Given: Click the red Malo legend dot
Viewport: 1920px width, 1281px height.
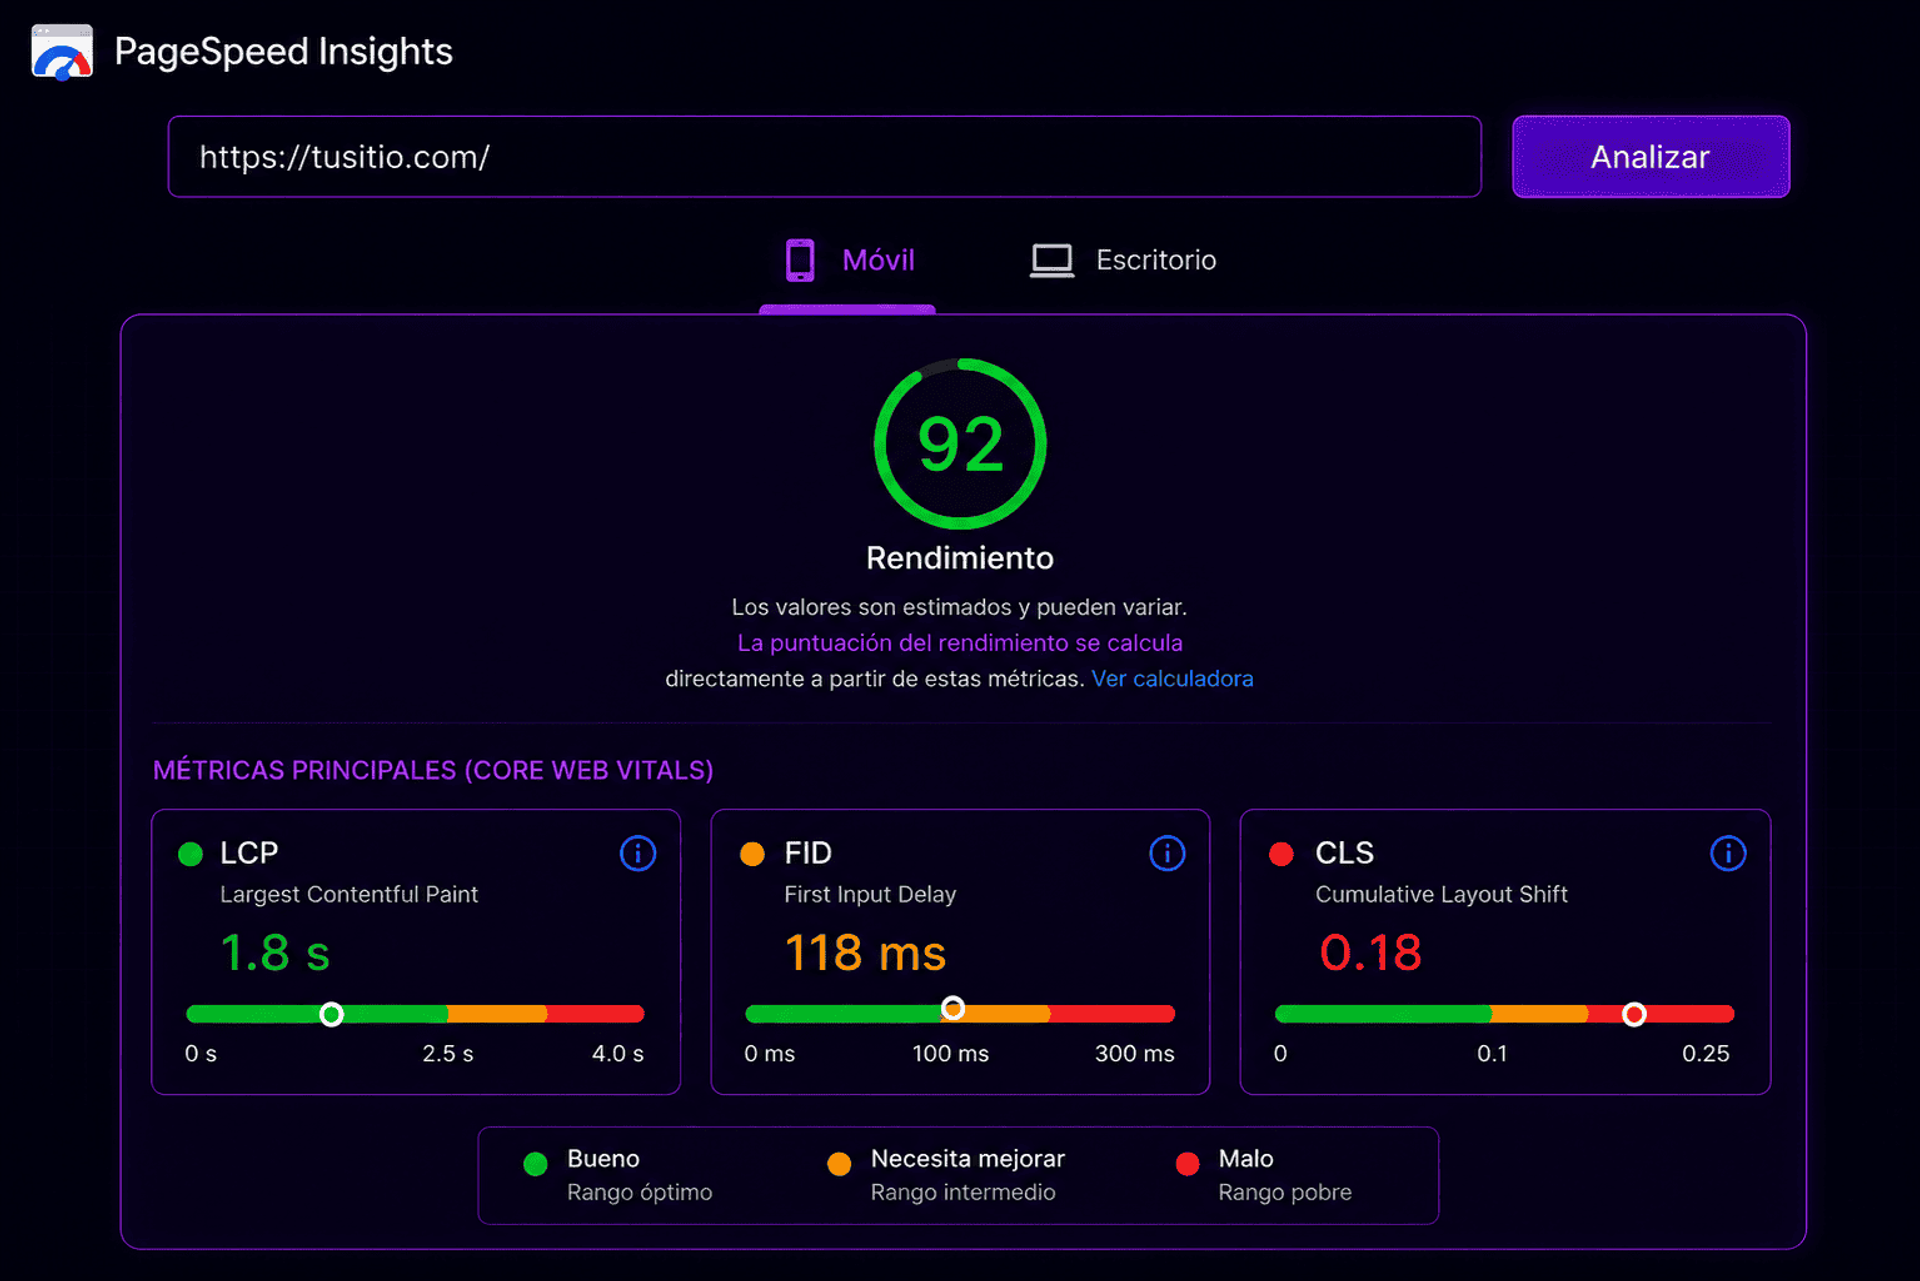Looking at the screenshot, I should pyautogui.click(x=1187, y=1164).
